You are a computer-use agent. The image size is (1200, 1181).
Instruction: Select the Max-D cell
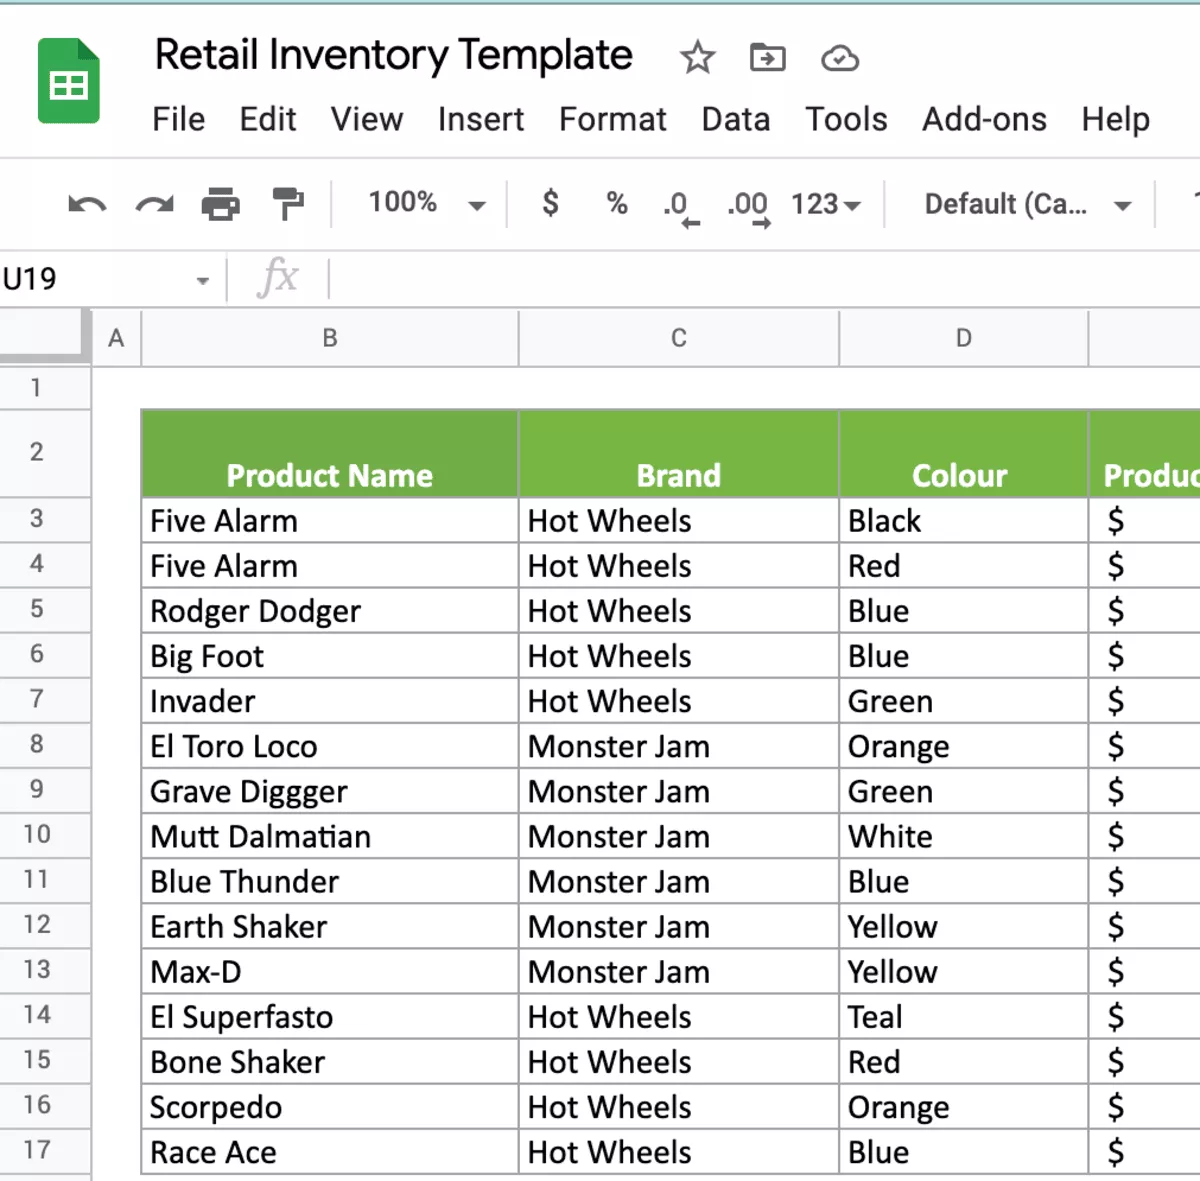click(x=330, y=971)
